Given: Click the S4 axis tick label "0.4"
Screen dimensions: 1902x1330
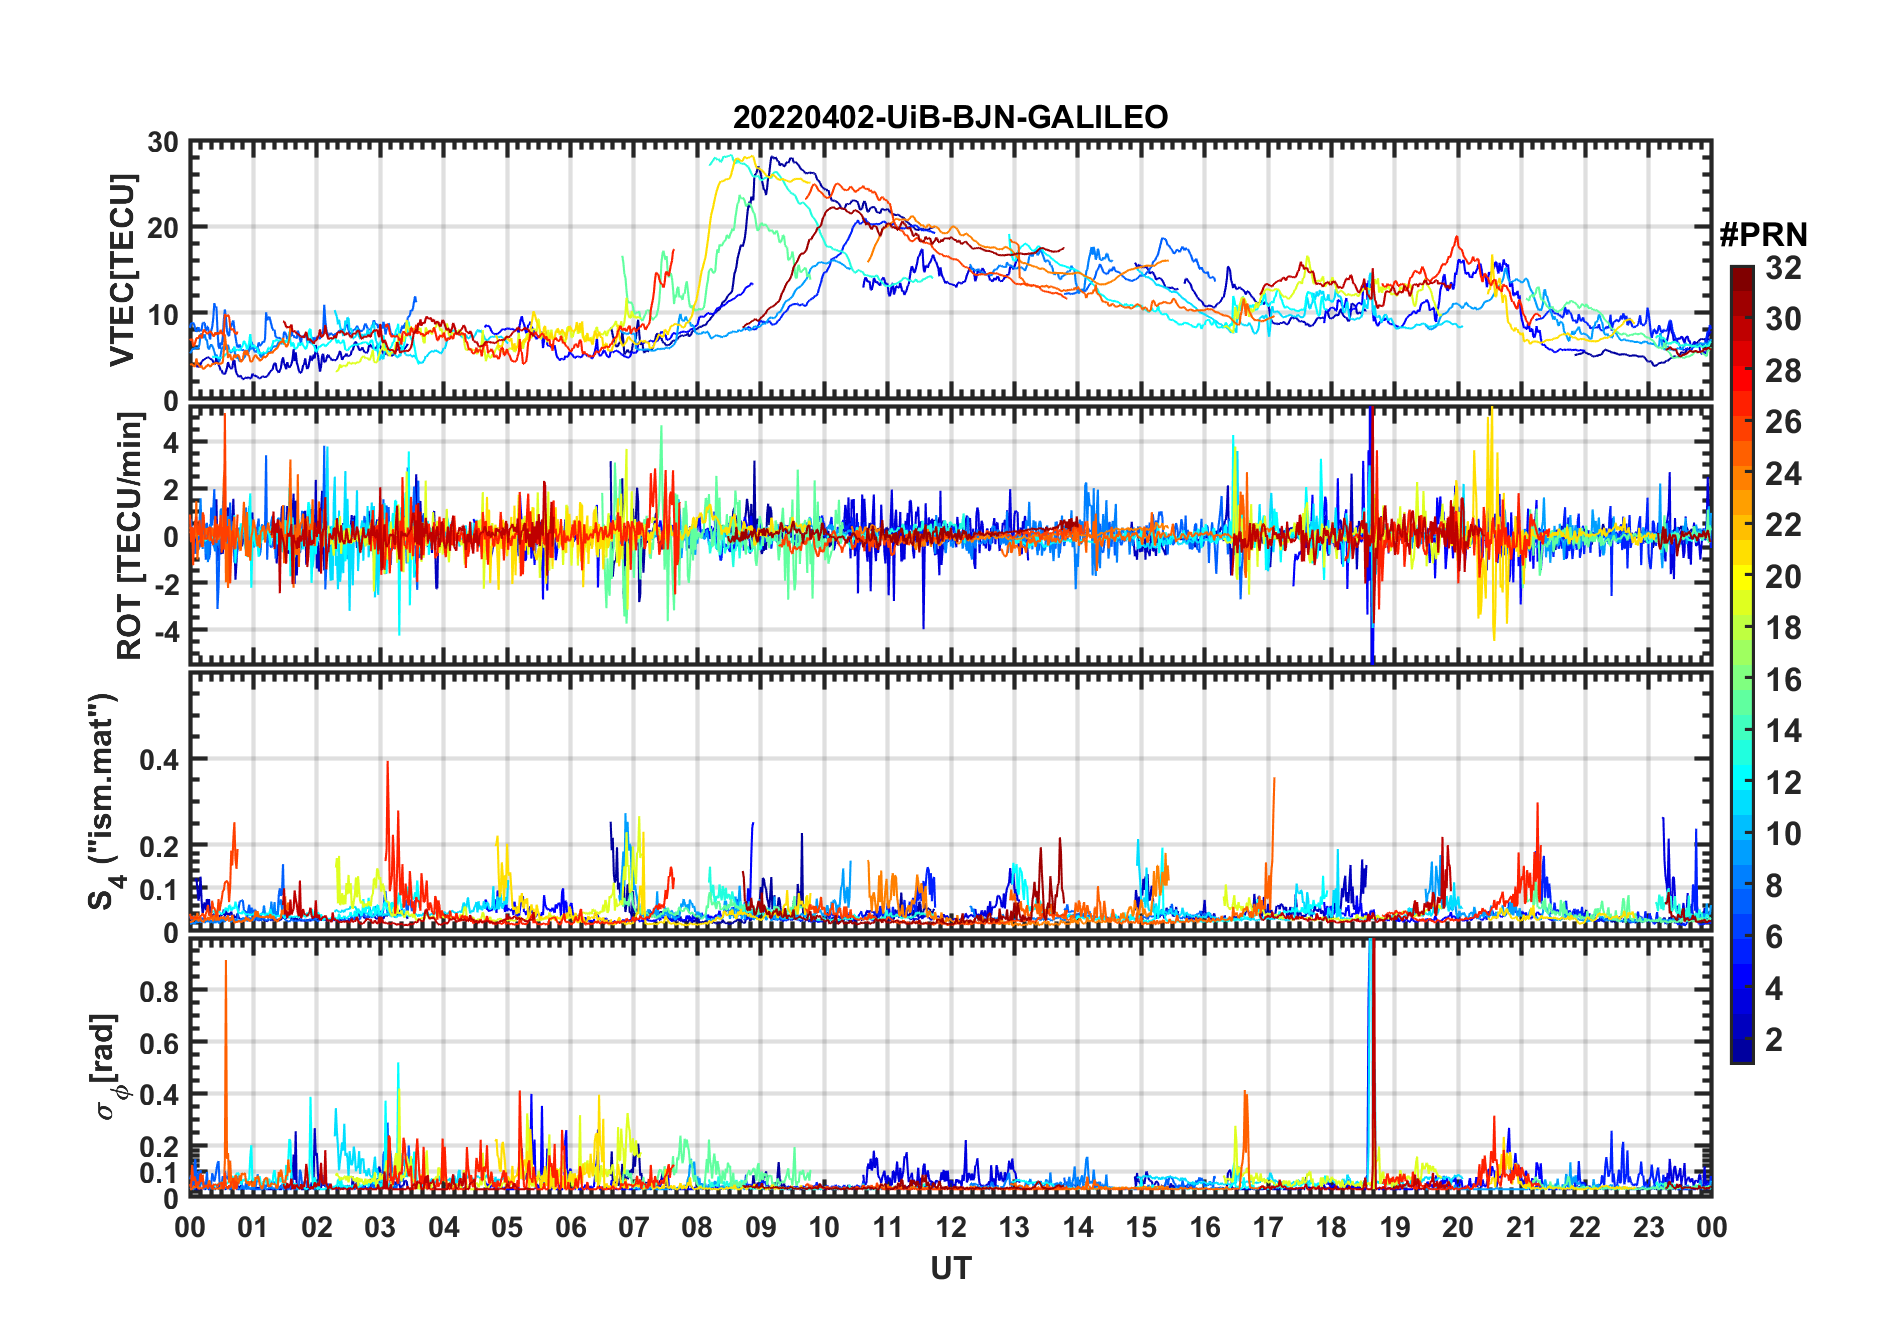Looking at the screenshot, I should click(x=159, y=760).
